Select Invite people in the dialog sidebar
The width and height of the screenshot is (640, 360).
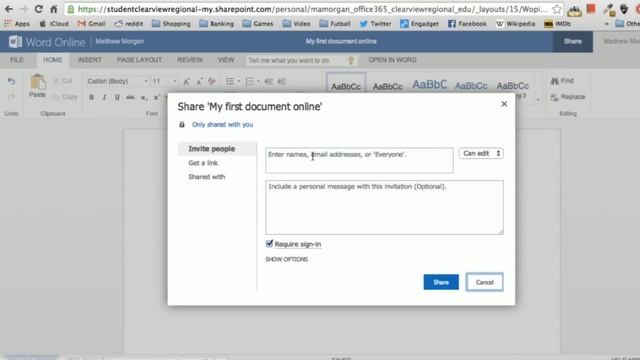217,149
